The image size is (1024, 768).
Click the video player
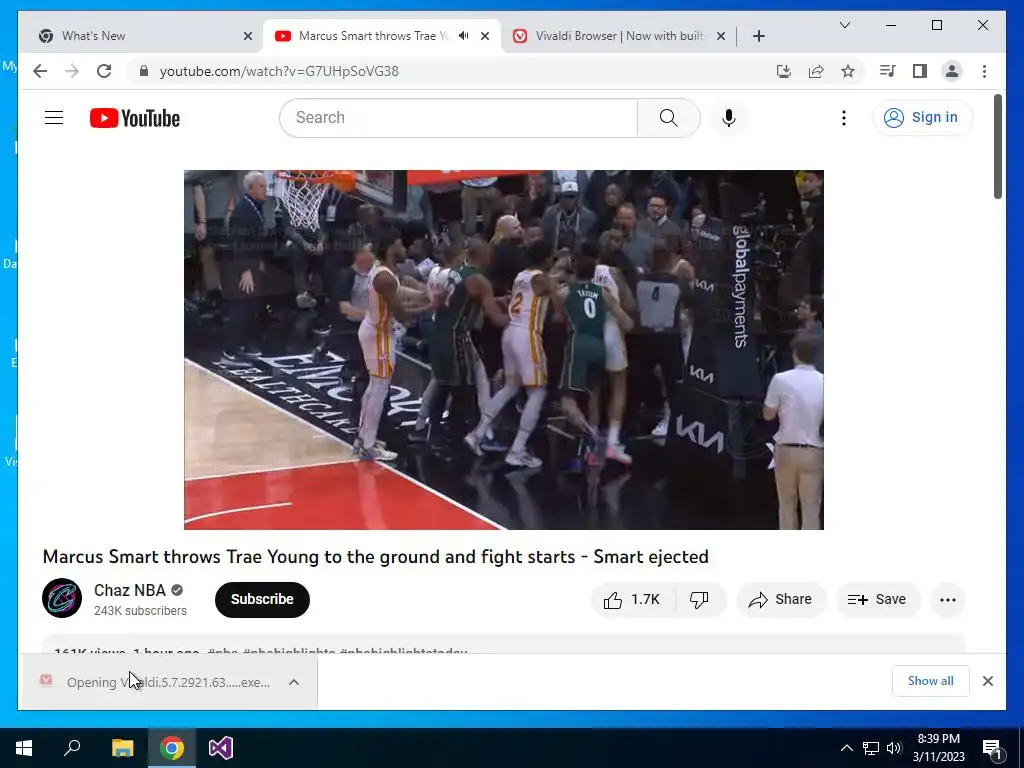[504, 350]
